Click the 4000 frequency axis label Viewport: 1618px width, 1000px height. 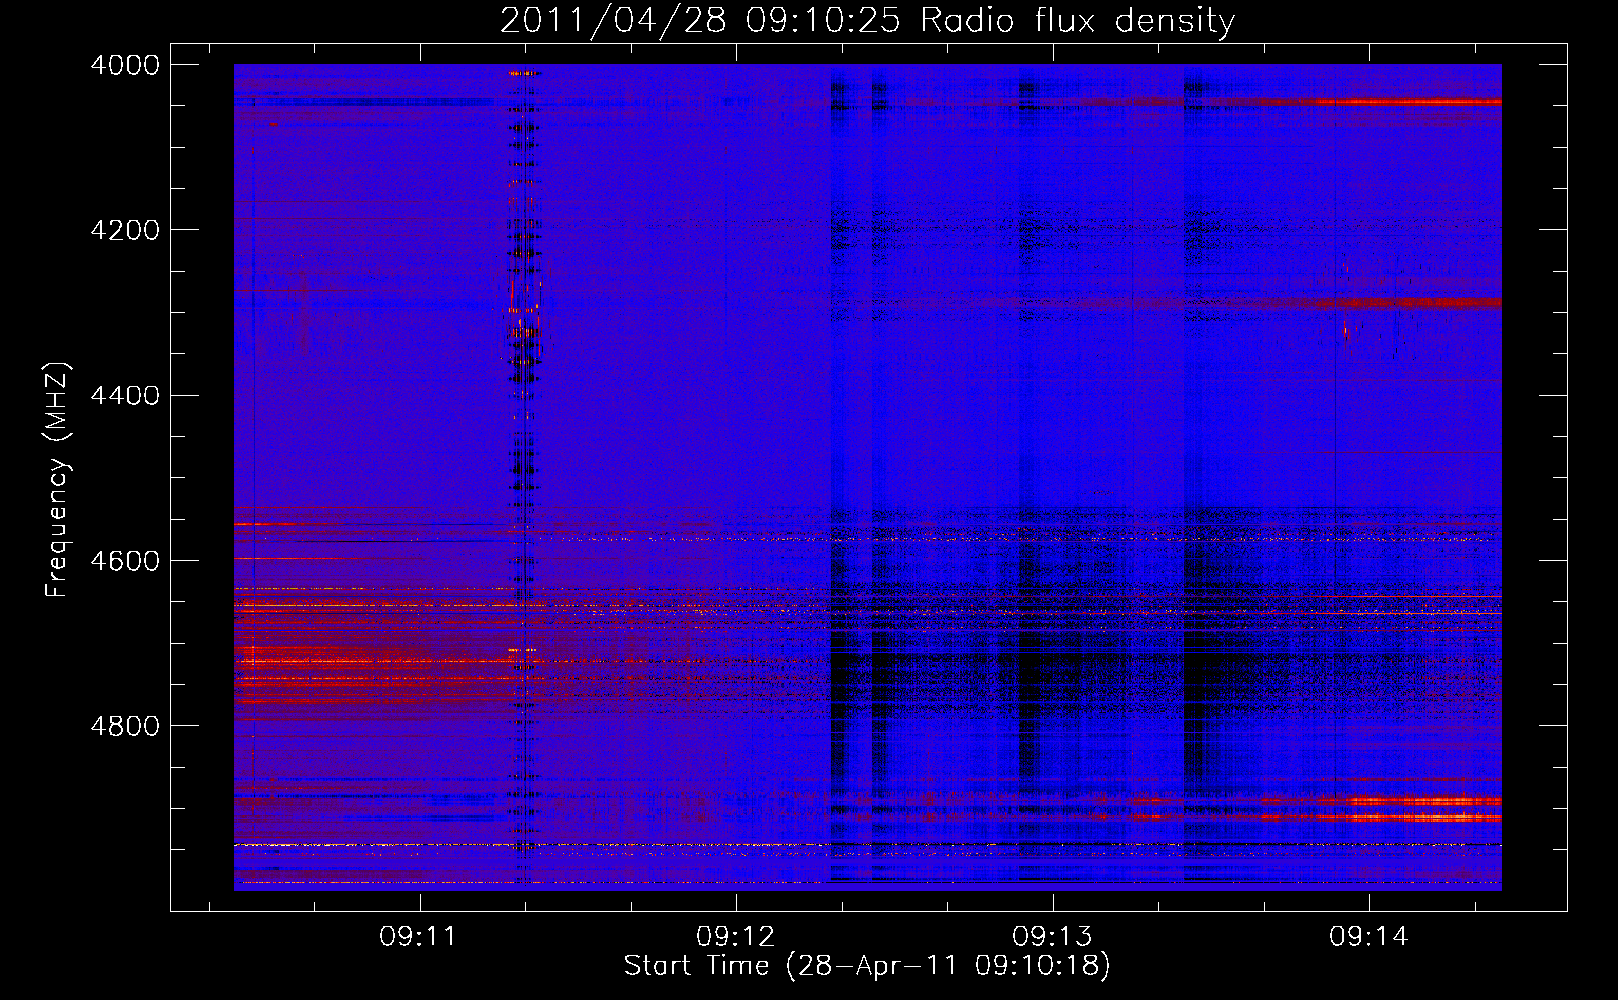pyautogui.click(x=125, y=65)
